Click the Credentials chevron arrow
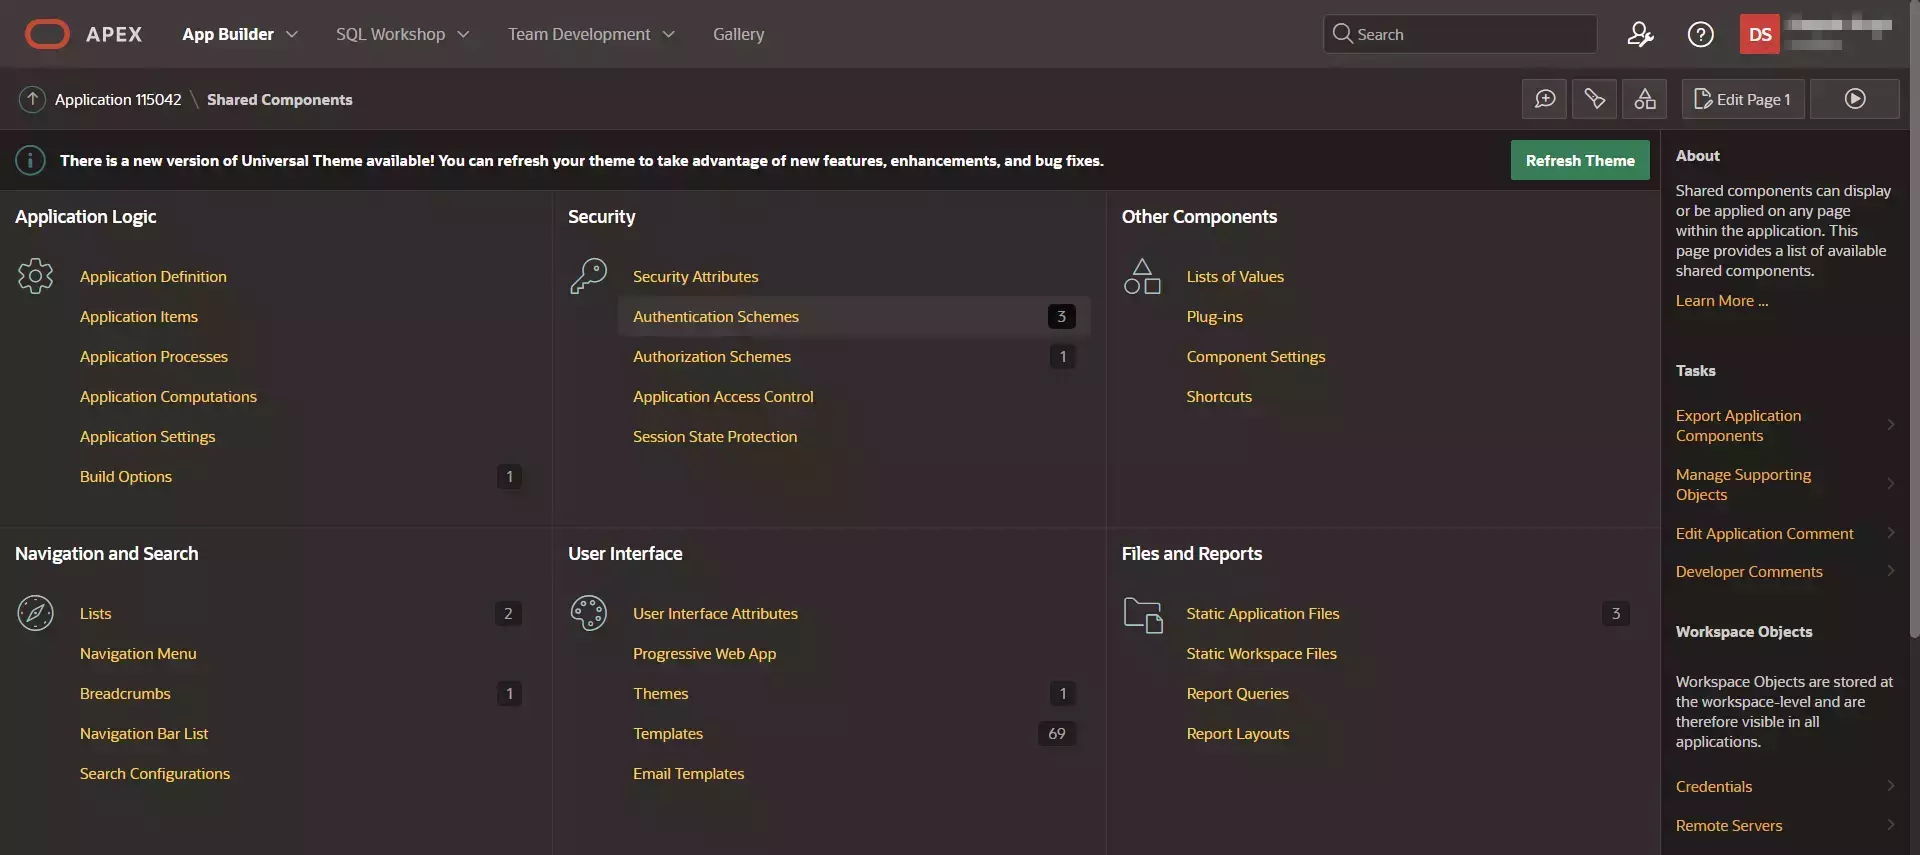The width and height of the screenshot is (1920, 855). 1890,786
